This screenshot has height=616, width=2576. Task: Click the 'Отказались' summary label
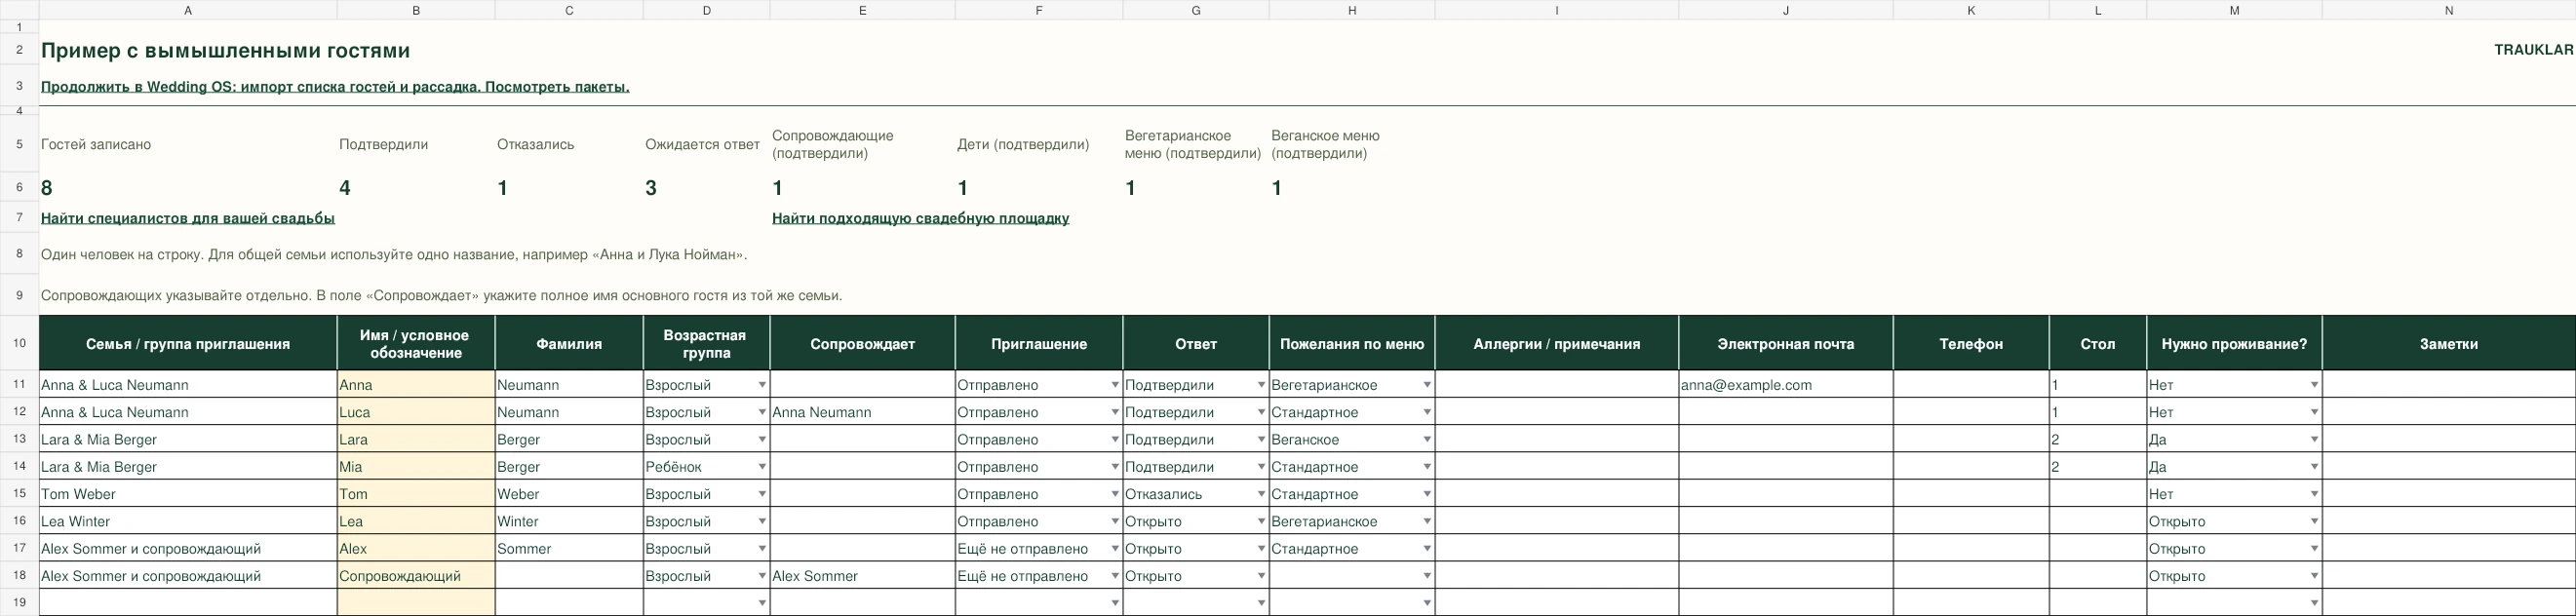pos(536,144)
